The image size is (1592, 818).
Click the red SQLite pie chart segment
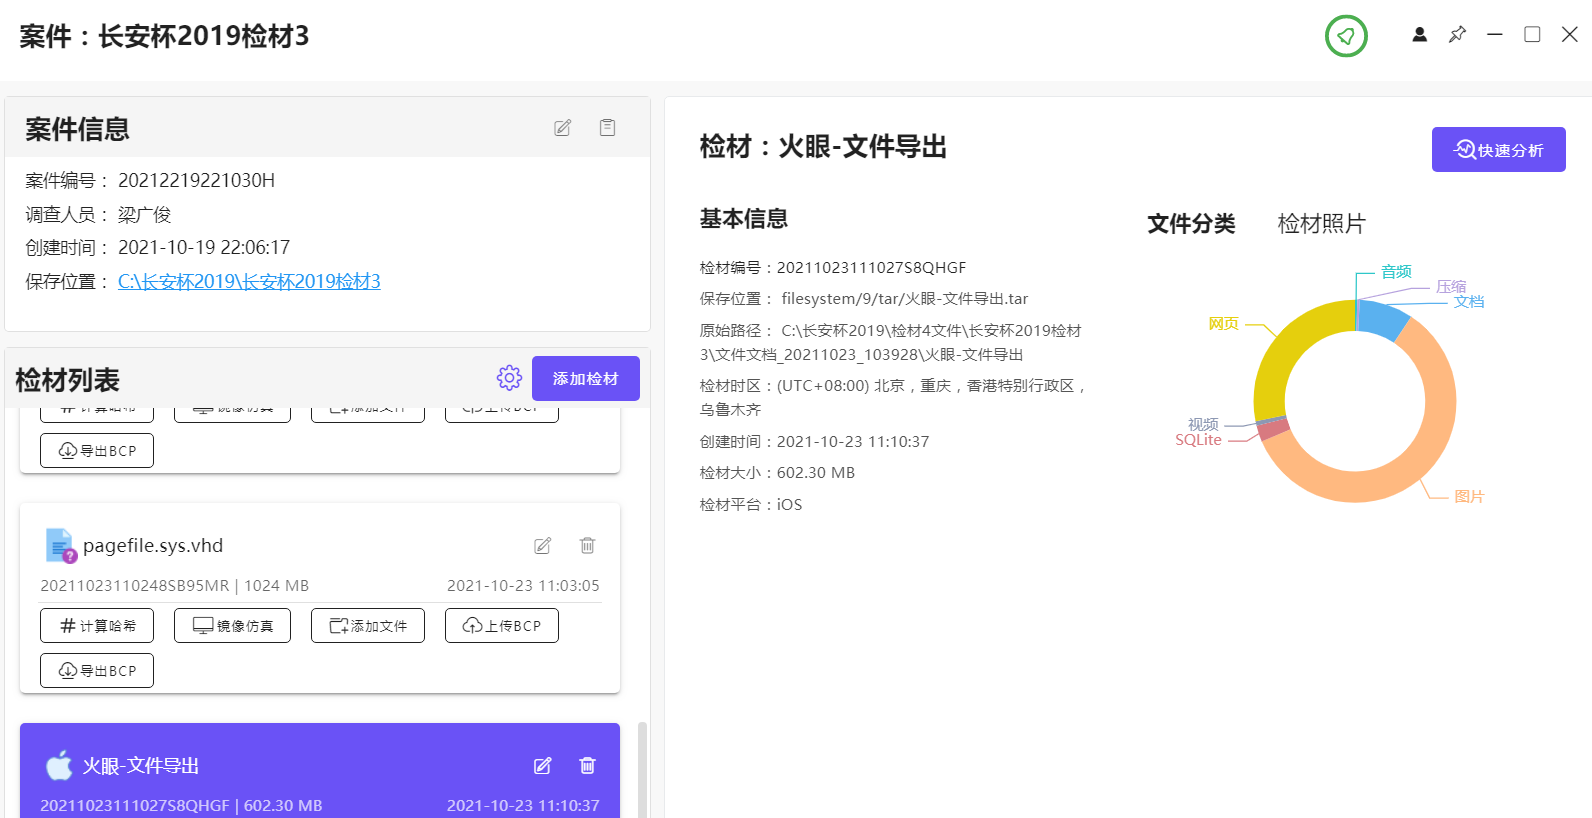[x=1274, y=430]
